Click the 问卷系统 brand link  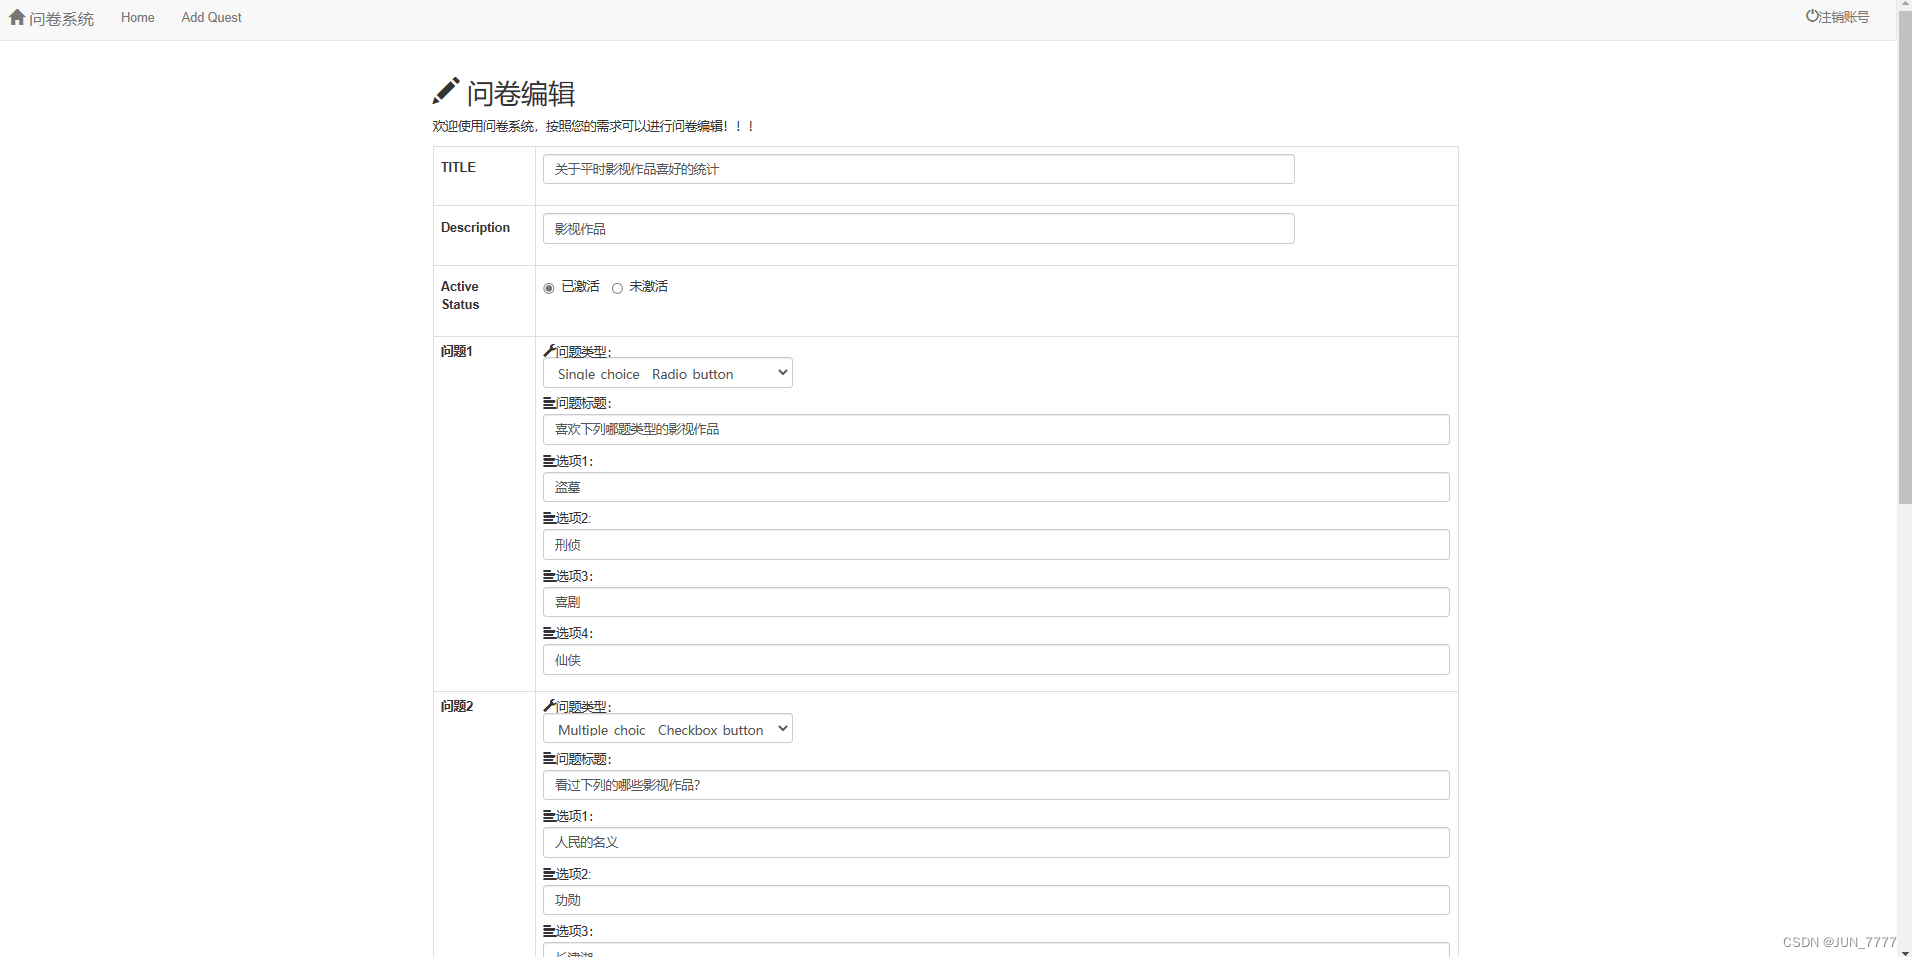61,18
